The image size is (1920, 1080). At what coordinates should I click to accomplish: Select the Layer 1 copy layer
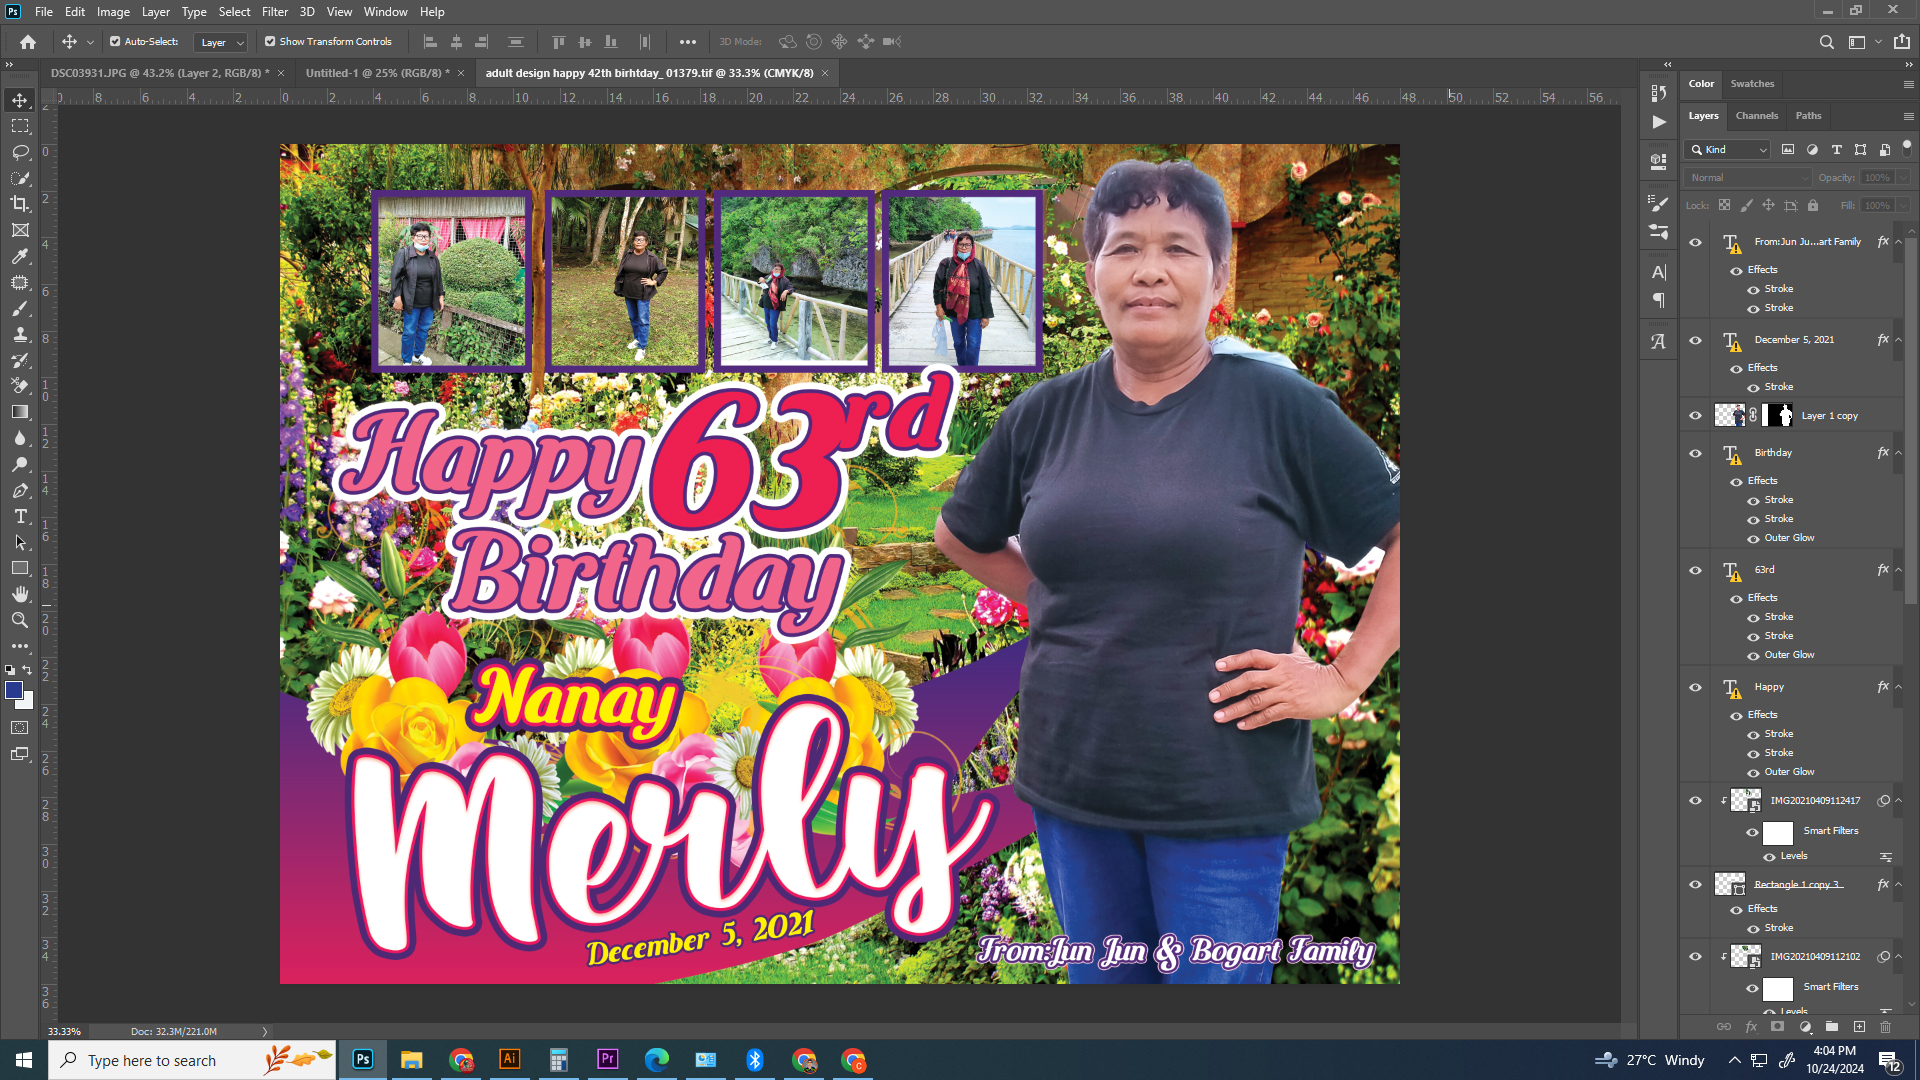tap(1828, 416)
